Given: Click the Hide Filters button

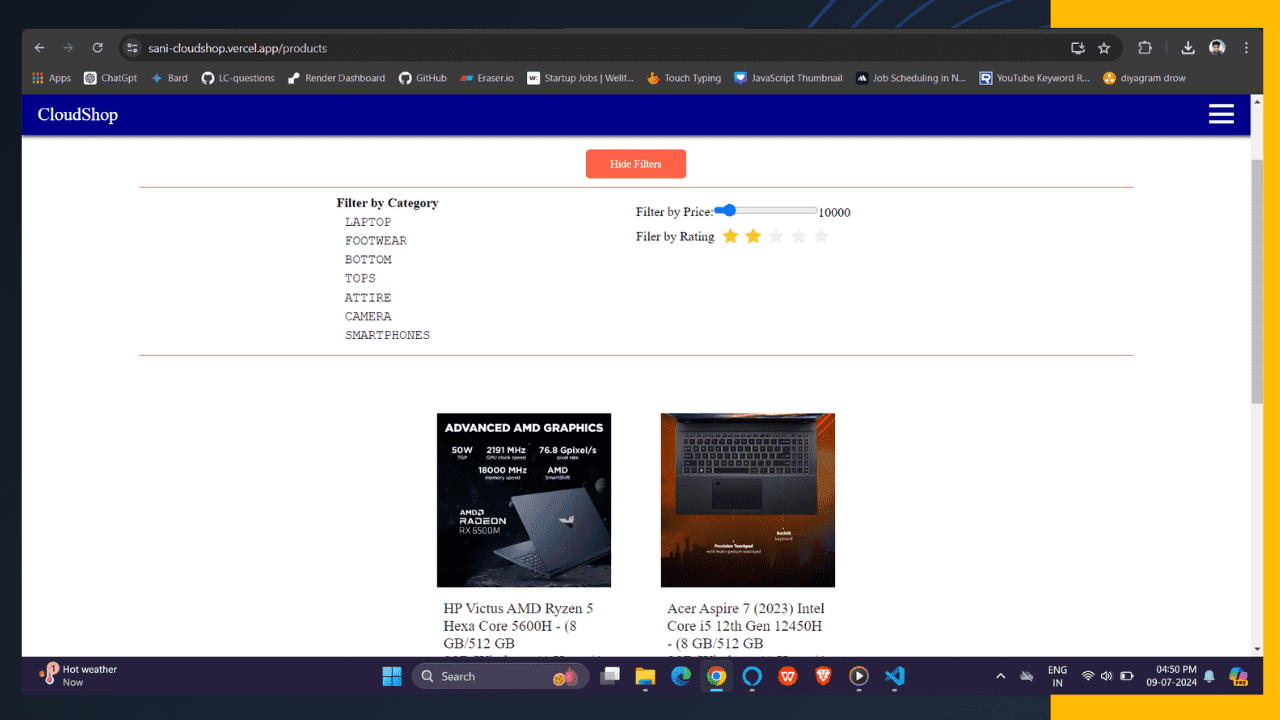Looking at the screenshot, I should pos(636,163).
